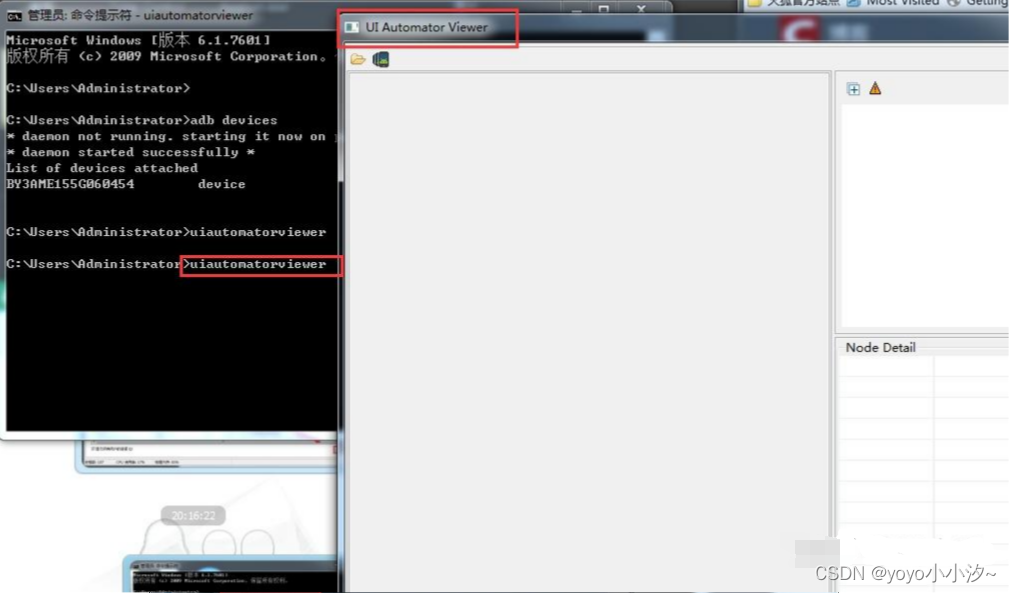Viewport: 1011px width, 593px height.
Task: Open a saved UI dump via folder icon
Action: click(x=357, y=59)
